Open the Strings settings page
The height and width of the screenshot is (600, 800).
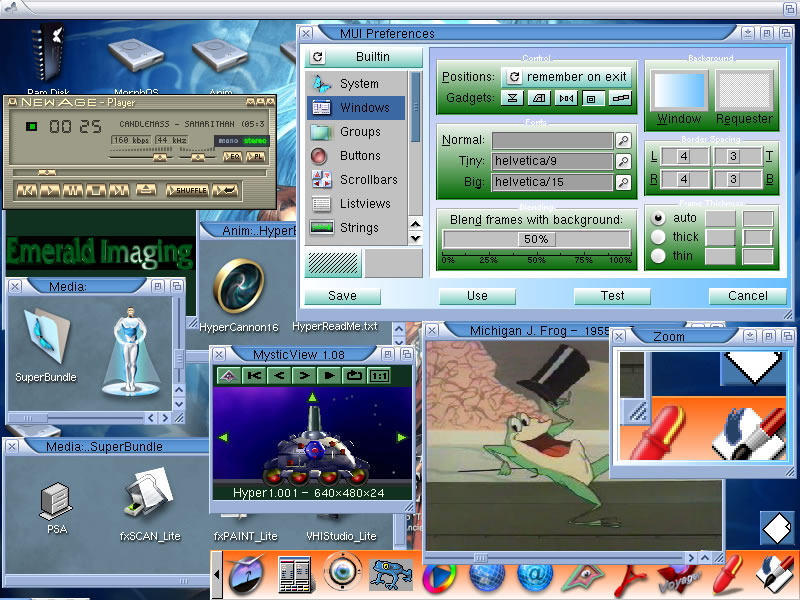356,228
